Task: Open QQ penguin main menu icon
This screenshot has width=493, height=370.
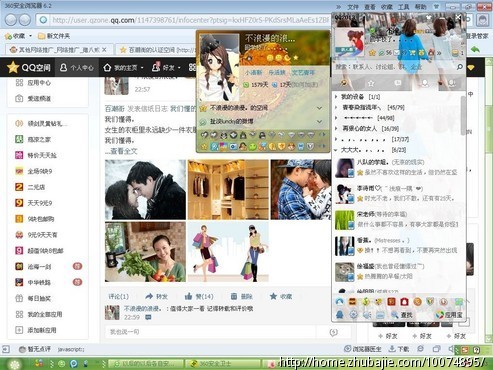Action: tap(339, 314)
